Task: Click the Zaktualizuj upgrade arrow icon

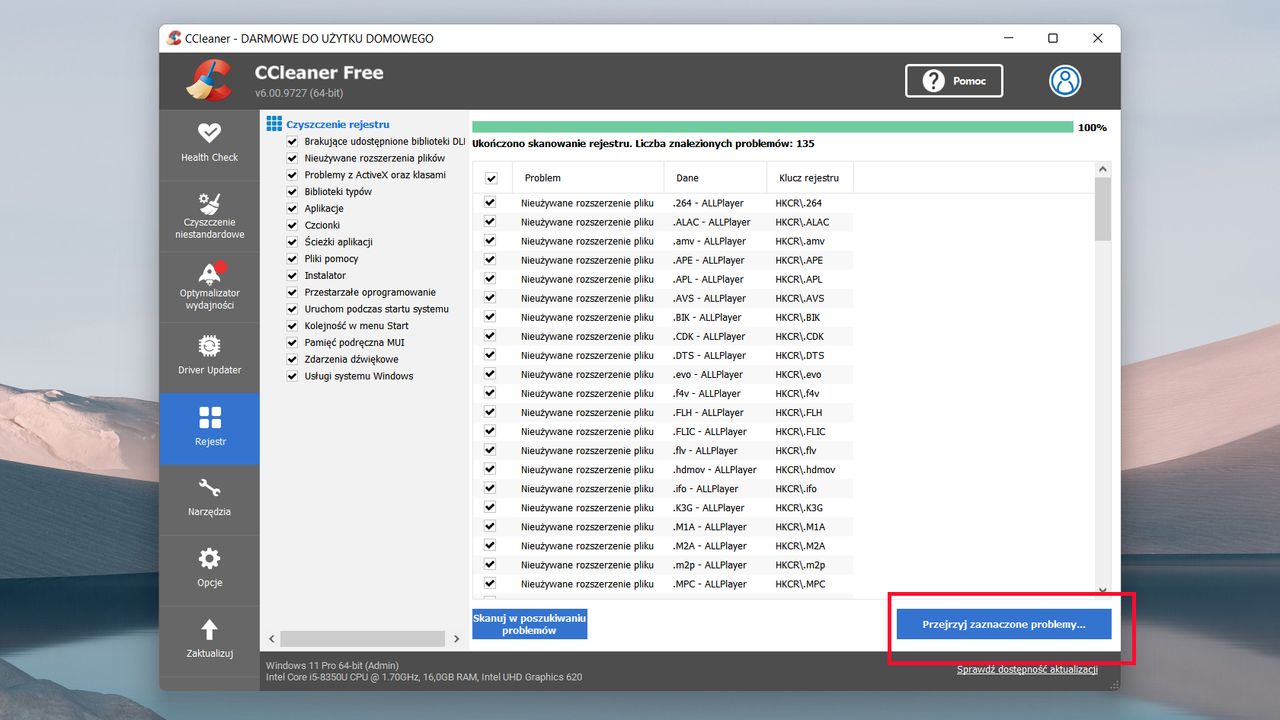Action: tap(209, 631)
